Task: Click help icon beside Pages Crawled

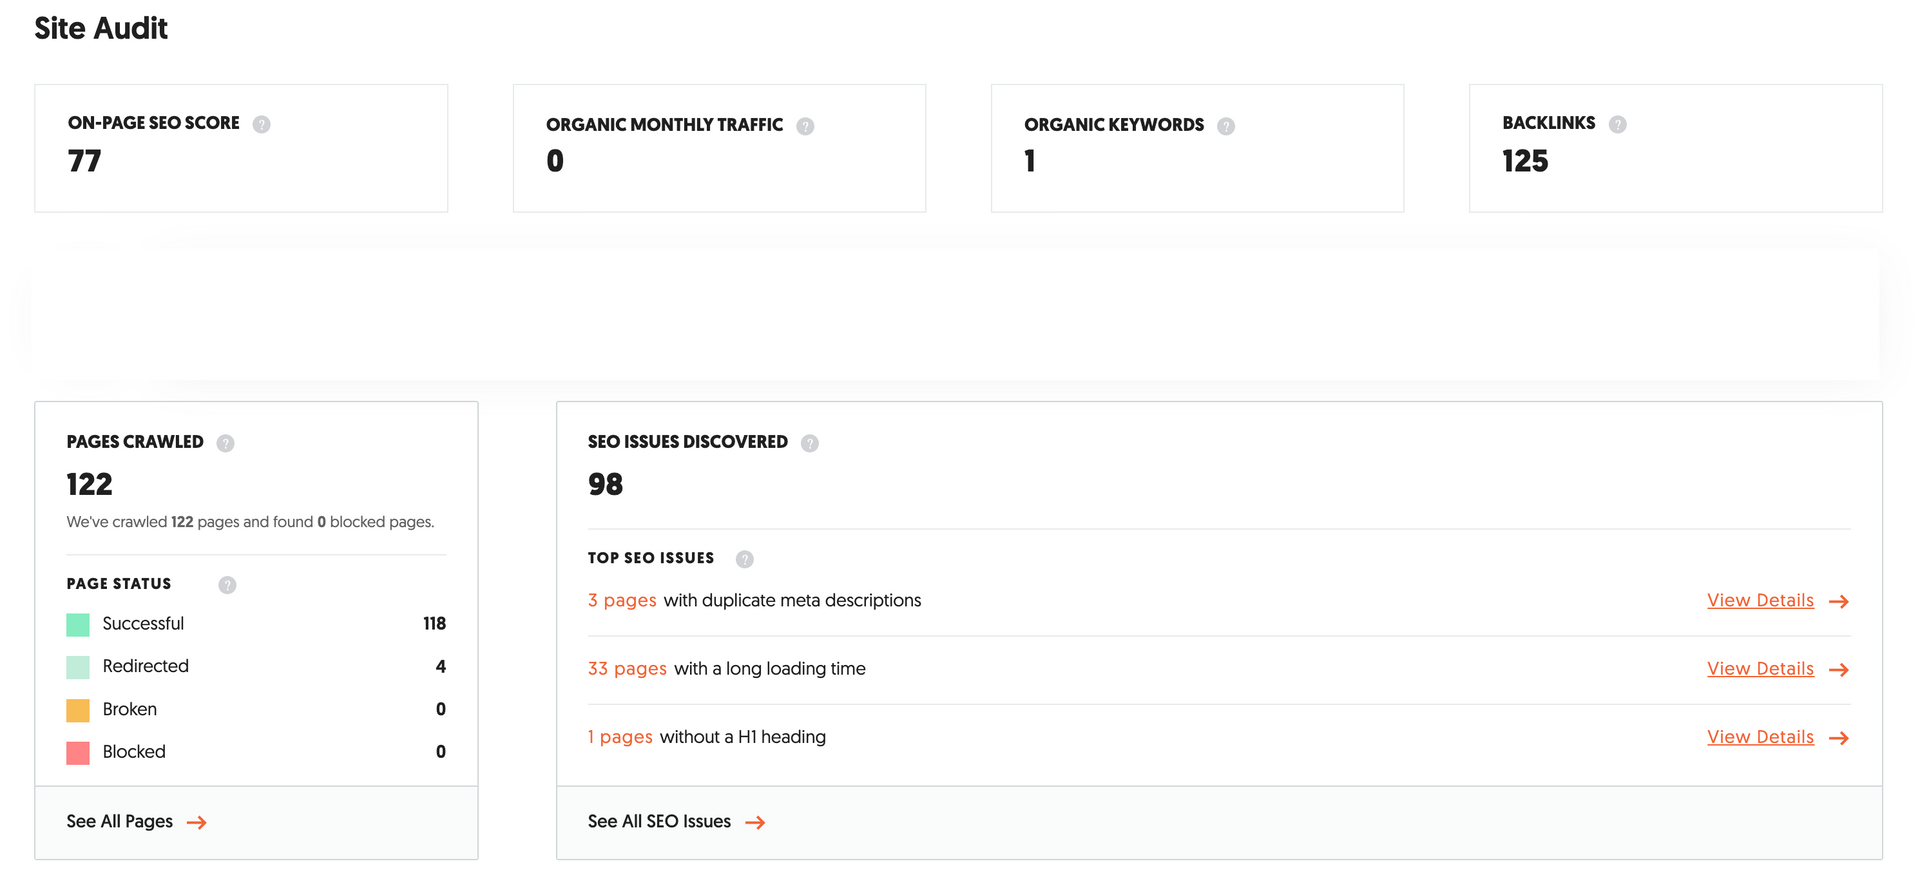Action: pyautogui.click(x=226, y=443)
